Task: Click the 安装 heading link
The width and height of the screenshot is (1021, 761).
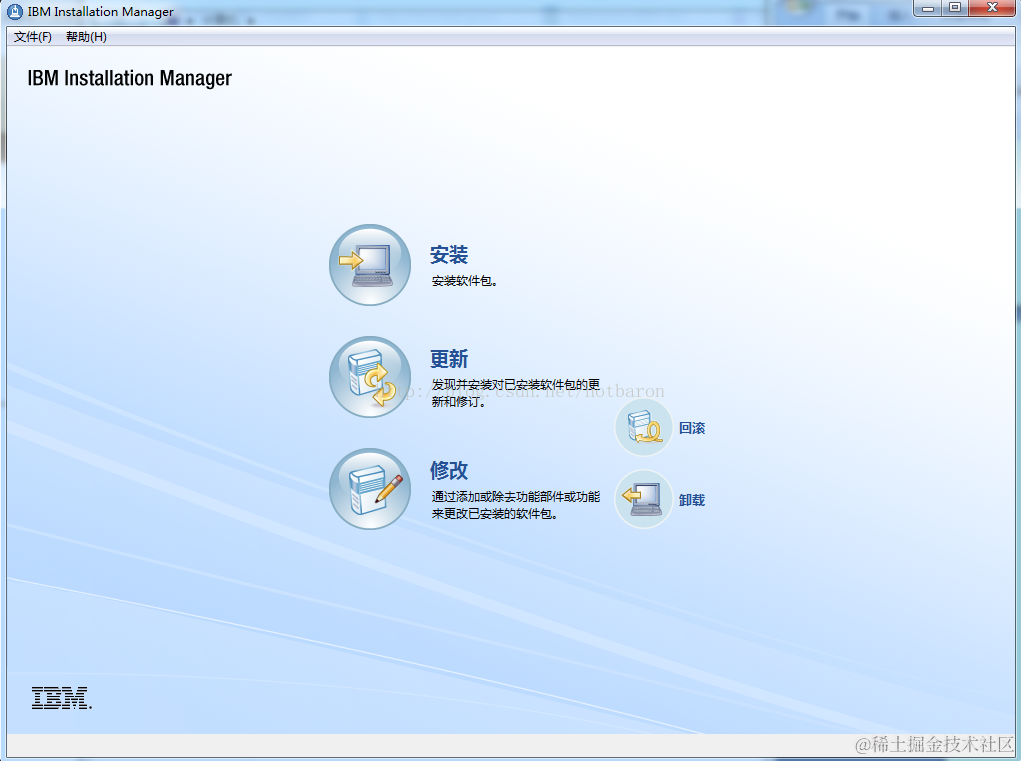Action: point(449,255)
